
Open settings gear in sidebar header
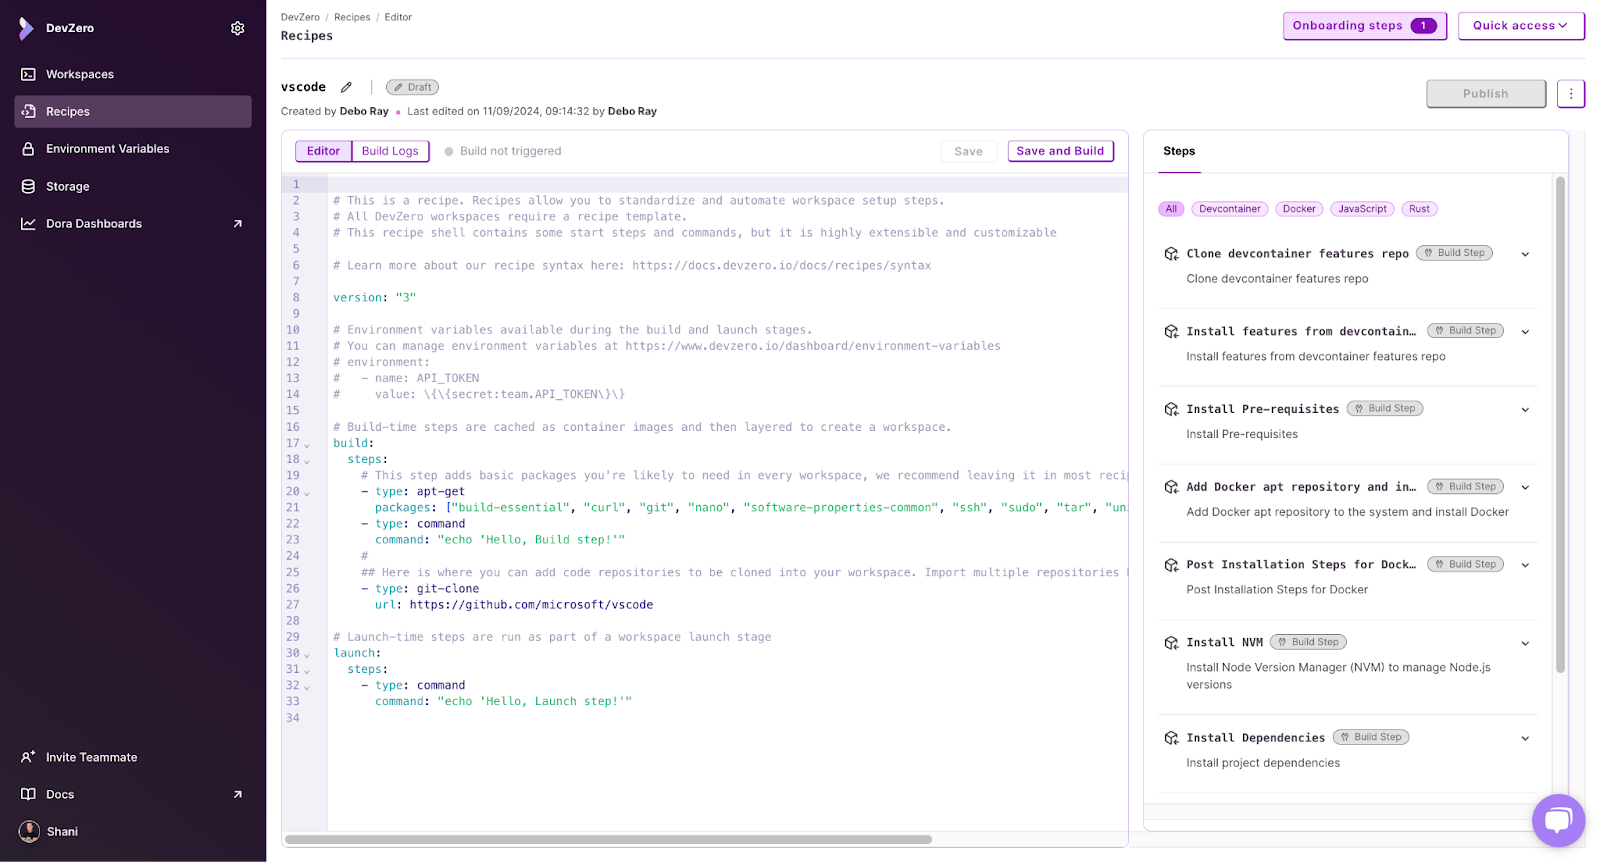pyautogui.click(x=238, y=28)
